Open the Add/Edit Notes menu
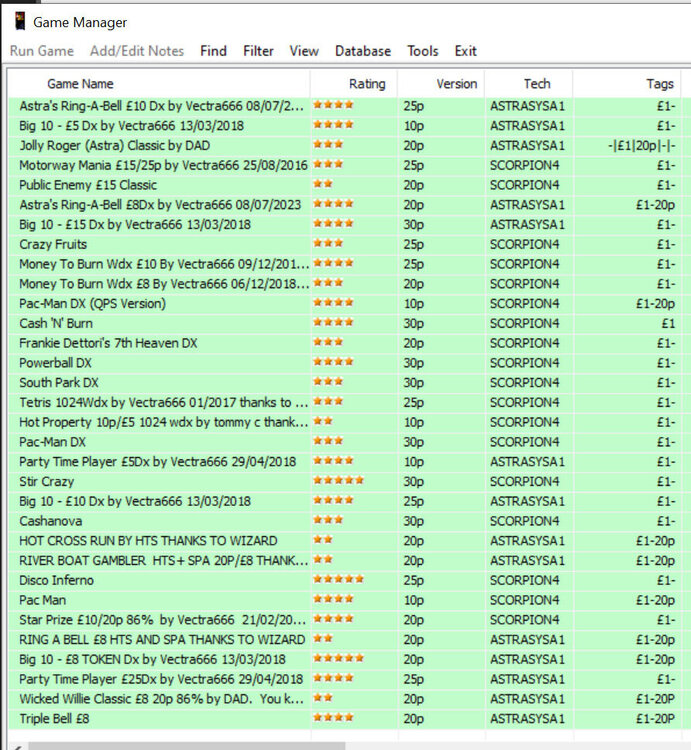This screenshot has height=750, width=691. click(137, 51)
